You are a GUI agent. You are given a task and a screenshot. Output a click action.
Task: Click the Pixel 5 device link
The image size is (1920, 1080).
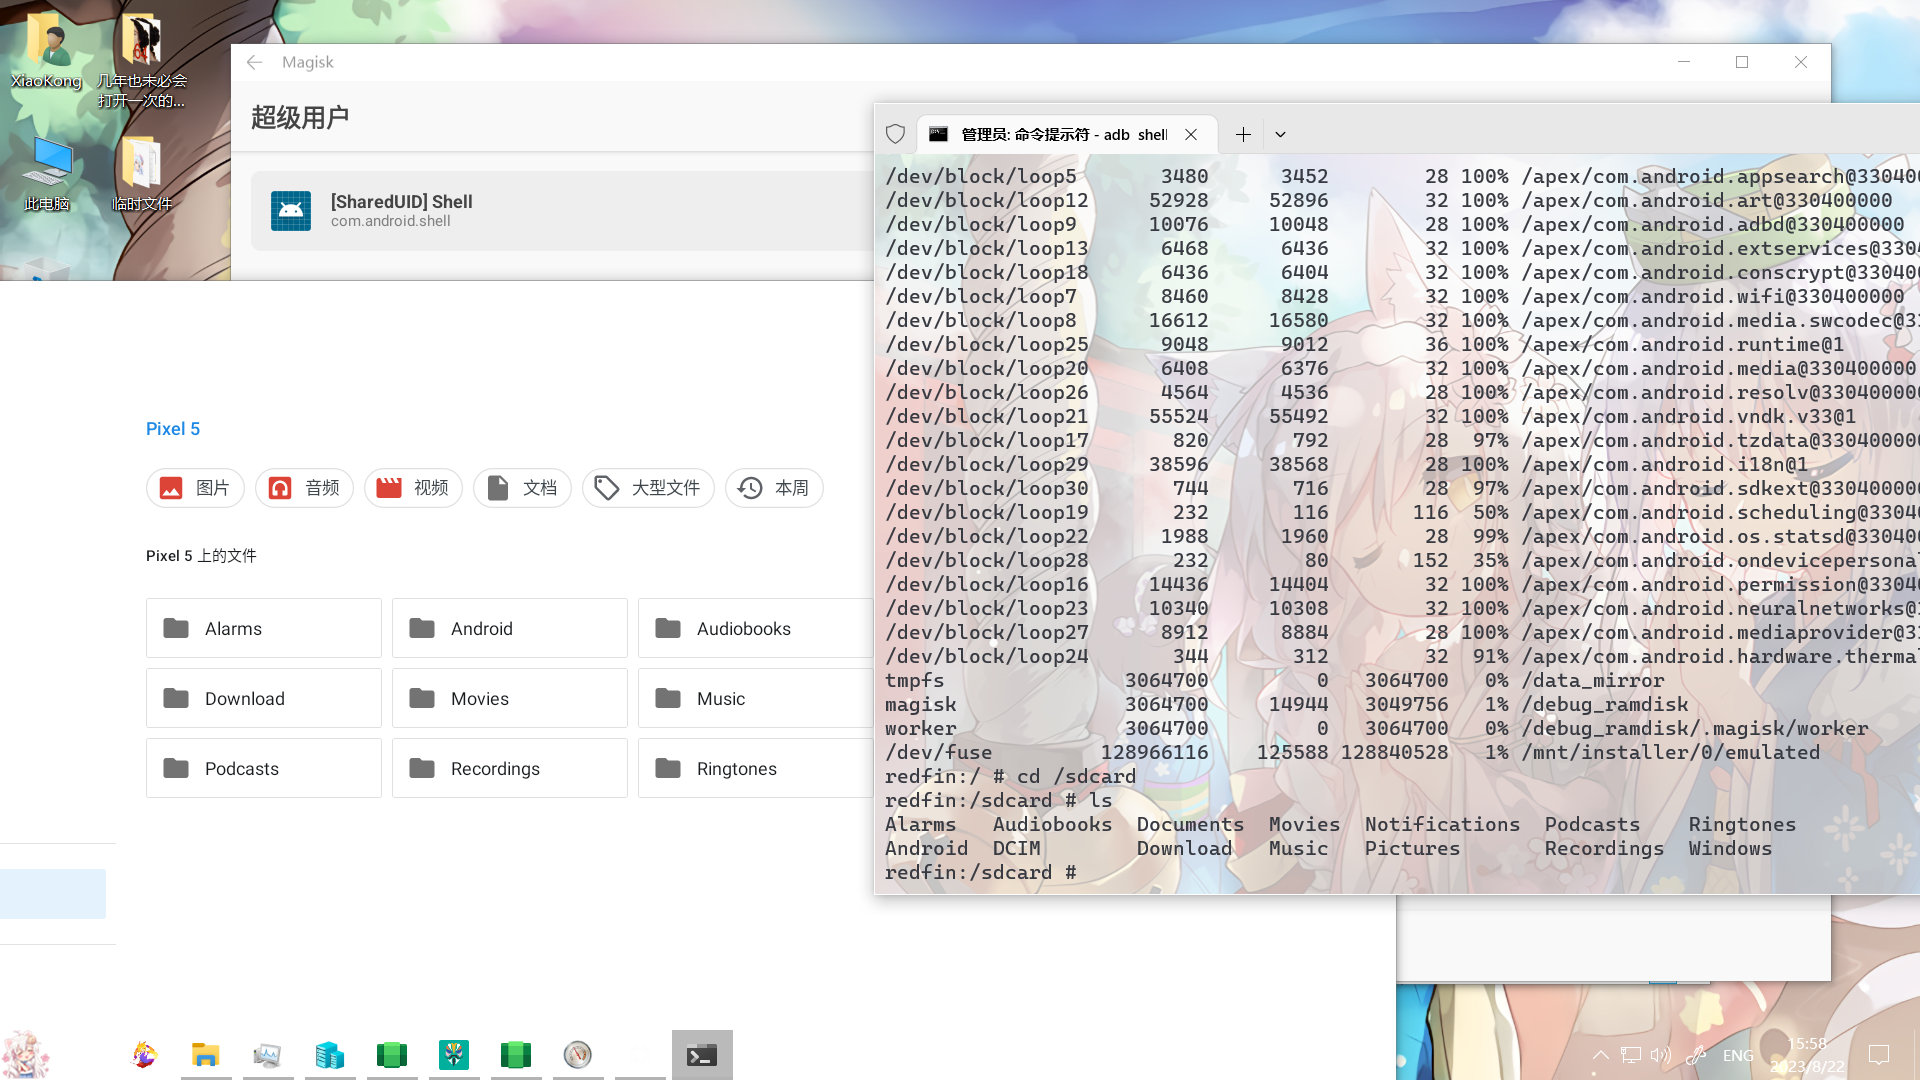tap(173, 429)
